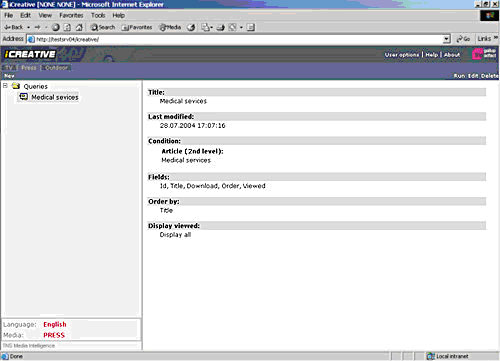The height and width of the screenshot is (361, 500).
Task: Open the Media toolbar button
Action: [x=170, y=27]
